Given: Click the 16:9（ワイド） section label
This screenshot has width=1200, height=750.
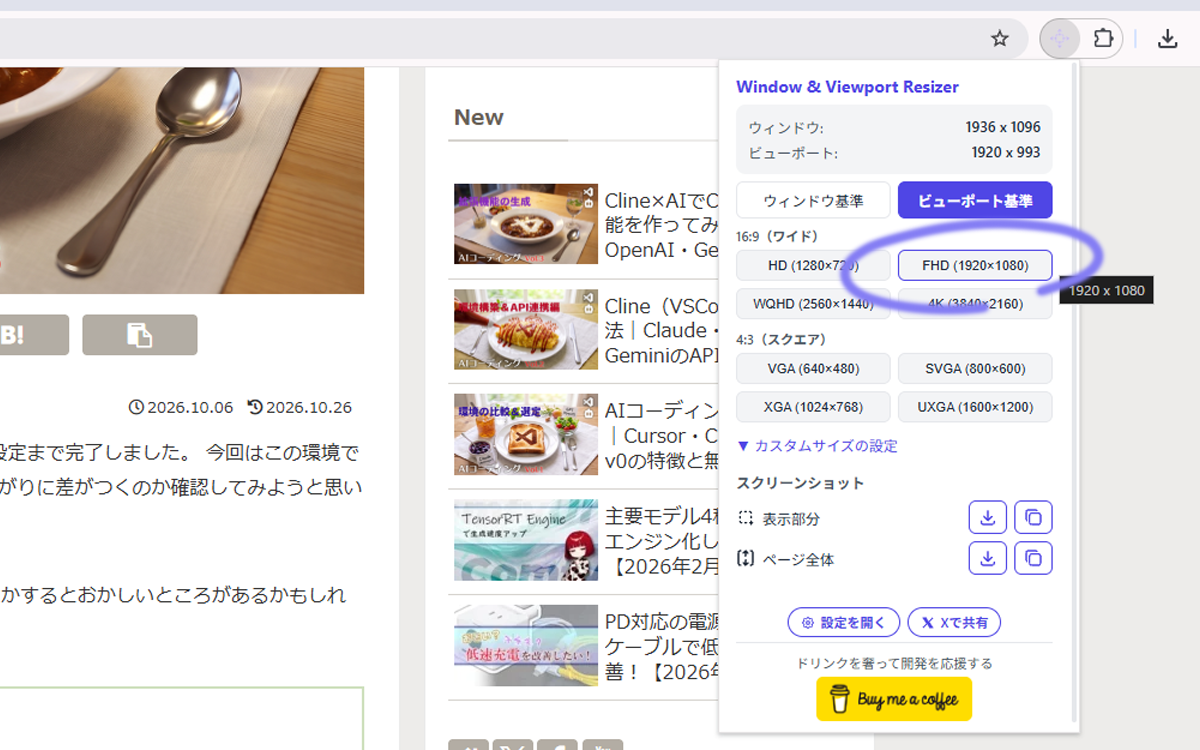Looking at the screenshot, I should pyautogui.click(x=777, y=236).
